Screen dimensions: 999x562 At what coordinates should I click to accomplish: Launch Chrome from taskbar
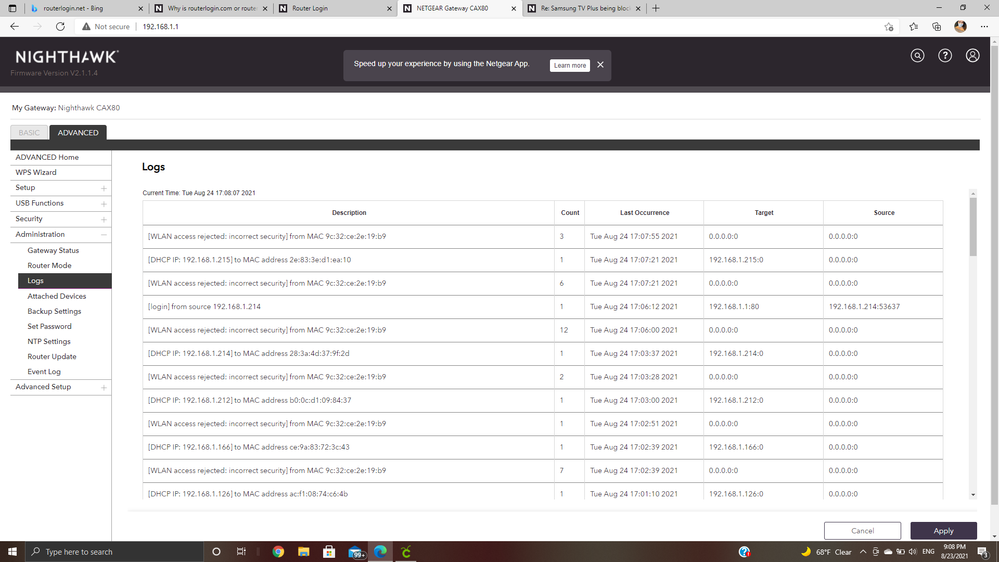[278, 552]
